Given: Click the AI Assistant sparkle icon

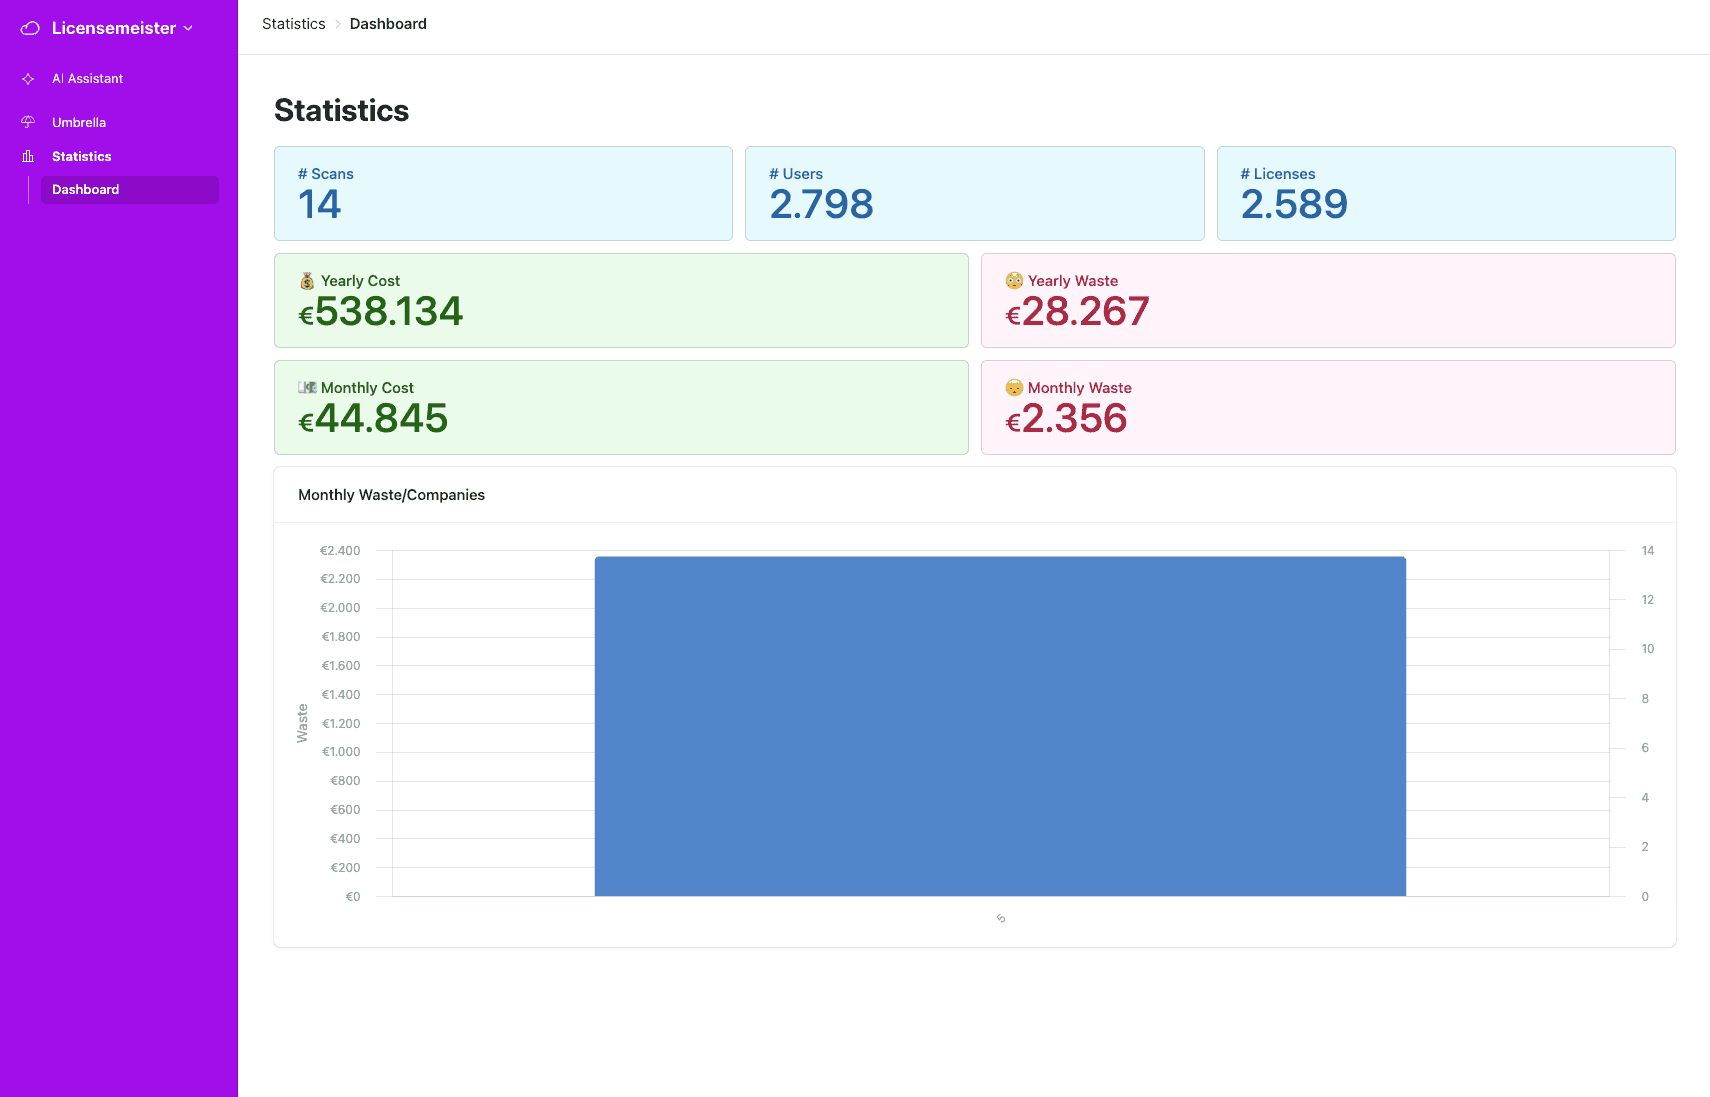Looking at the screenshot, I should coord(28,79).
